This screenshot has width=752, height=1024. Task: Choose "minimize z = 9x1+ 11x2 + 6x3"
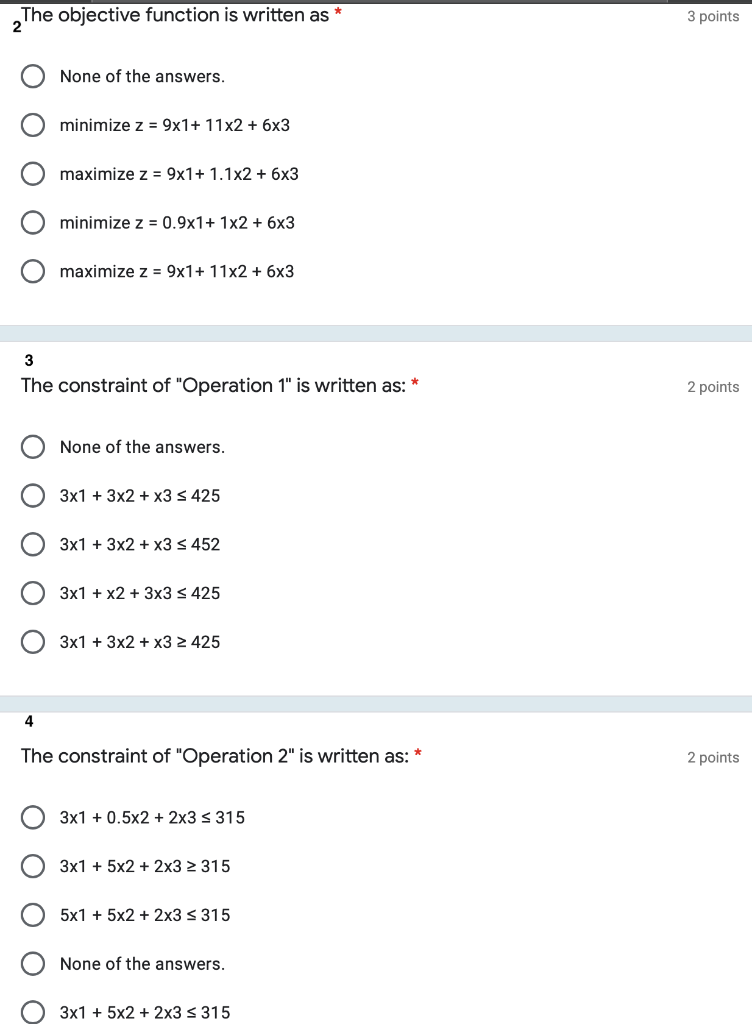coord(33,125)
